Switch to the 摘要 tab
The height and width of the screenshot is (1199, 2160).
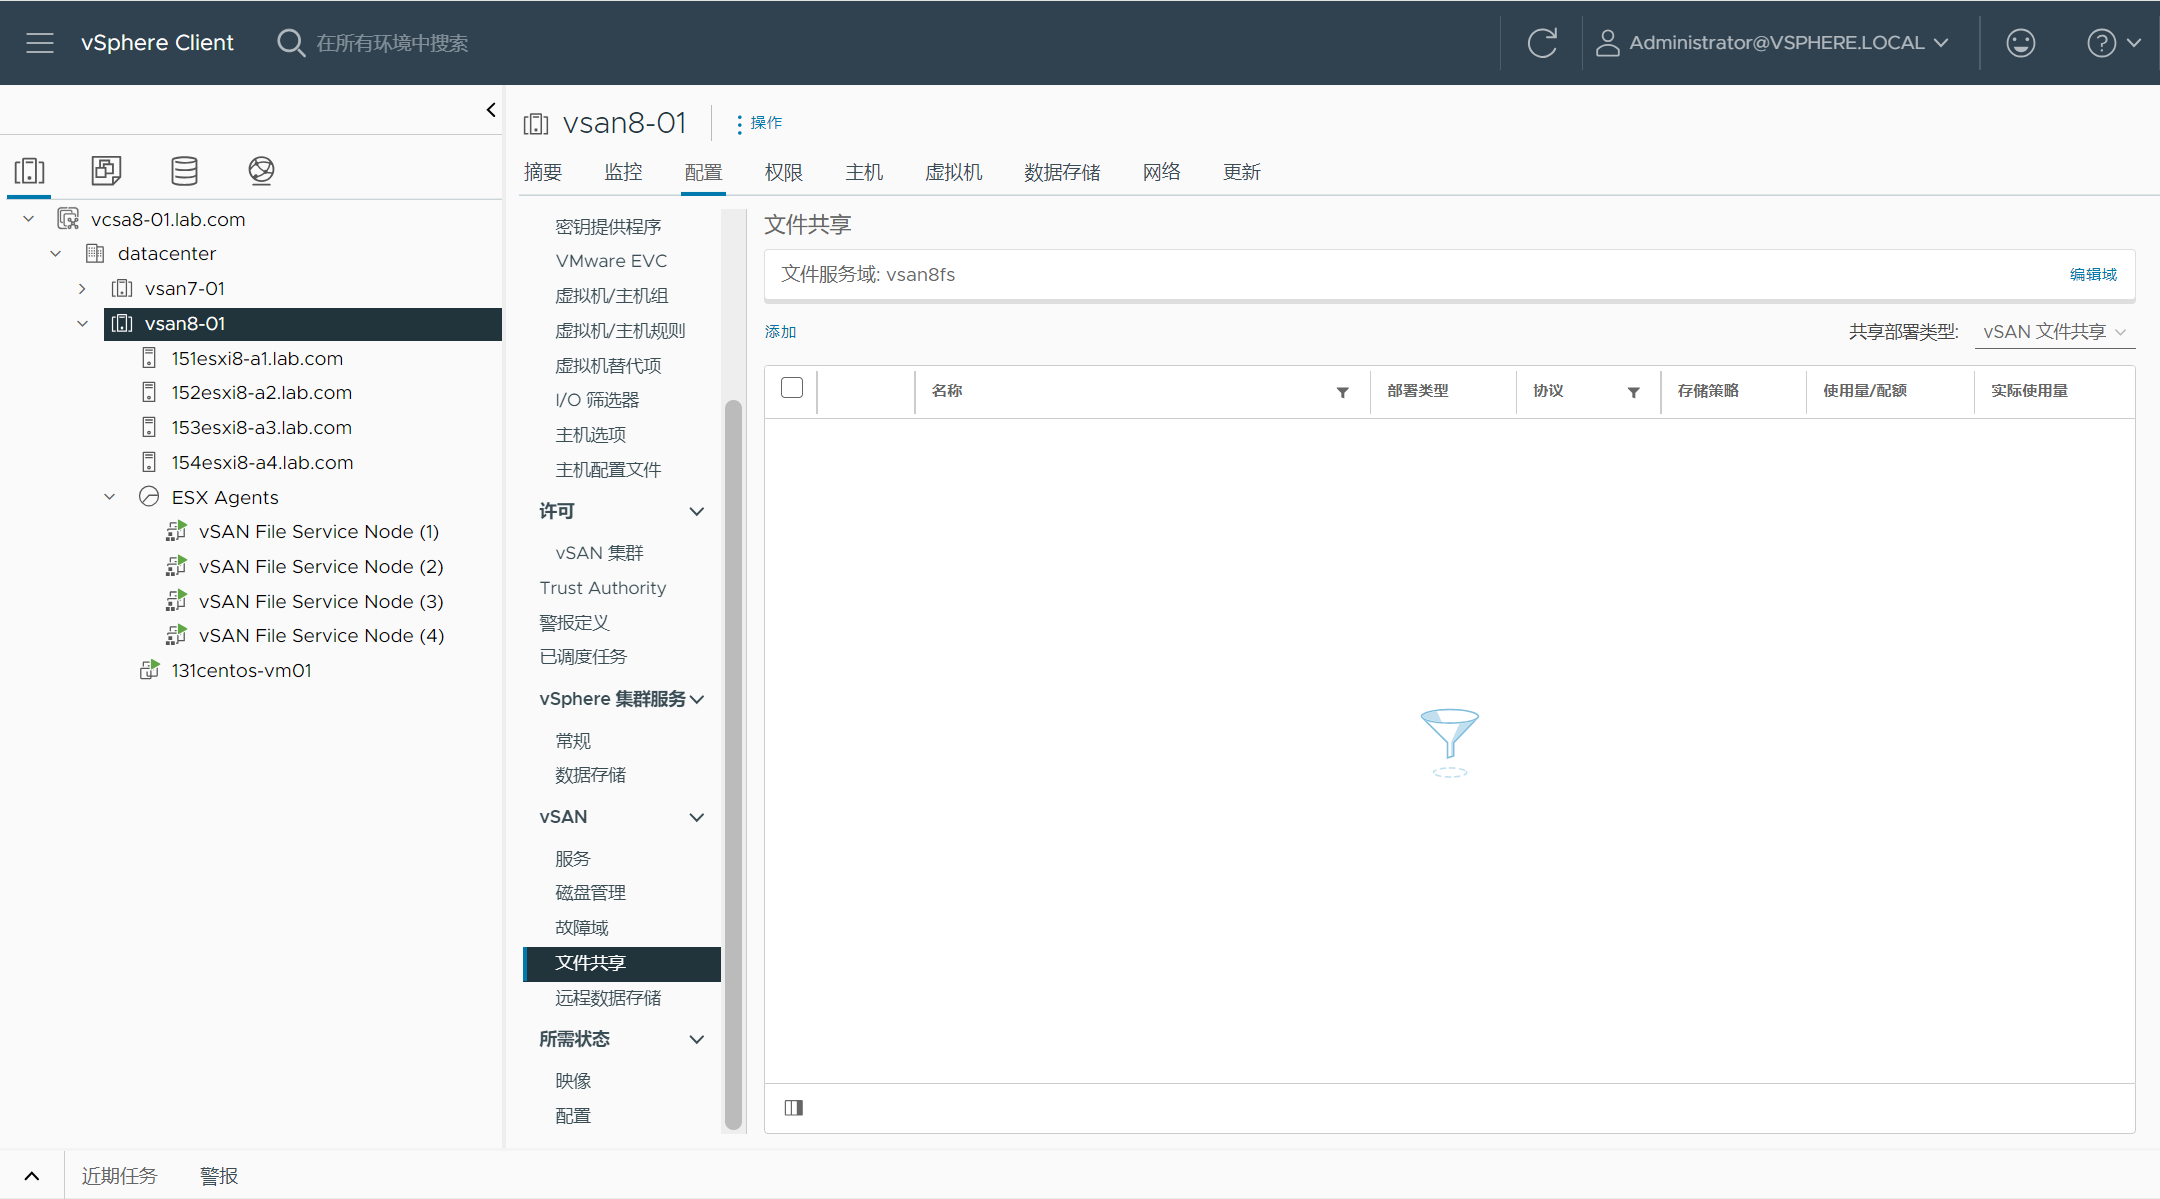543,172
